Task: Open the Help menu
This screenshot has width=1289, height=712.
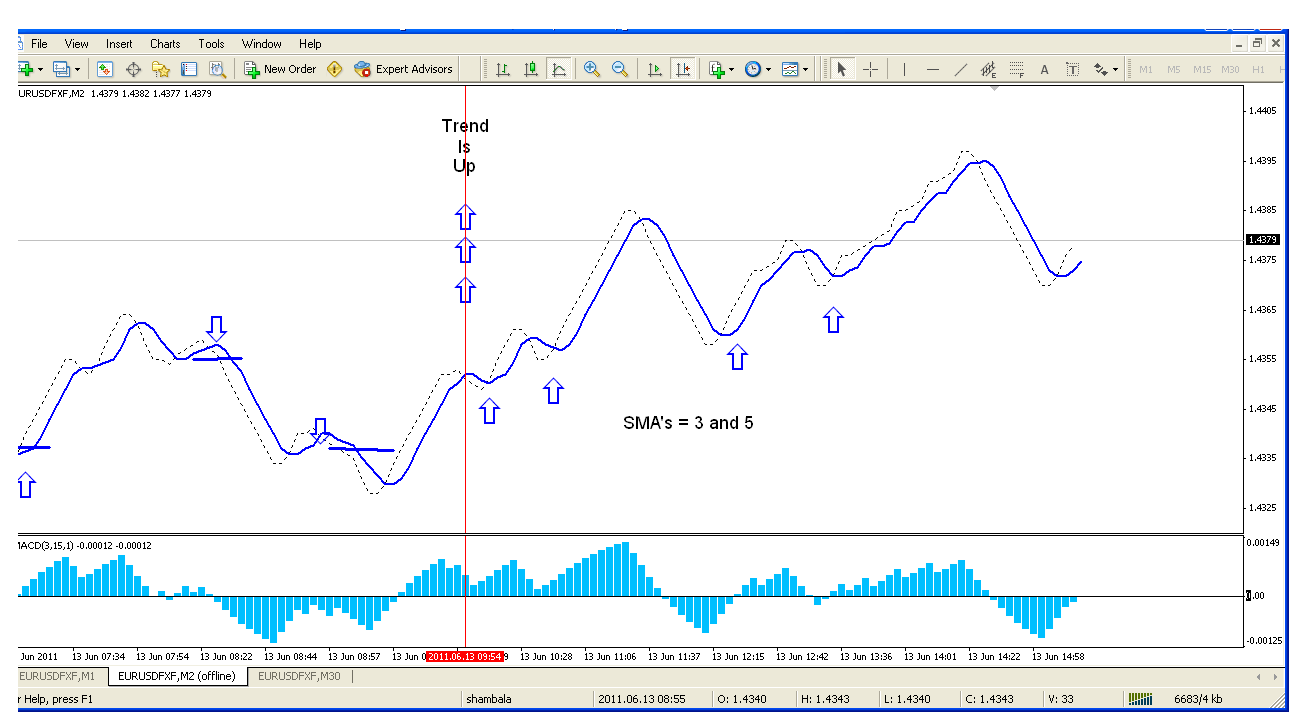Action: point(310,44)
